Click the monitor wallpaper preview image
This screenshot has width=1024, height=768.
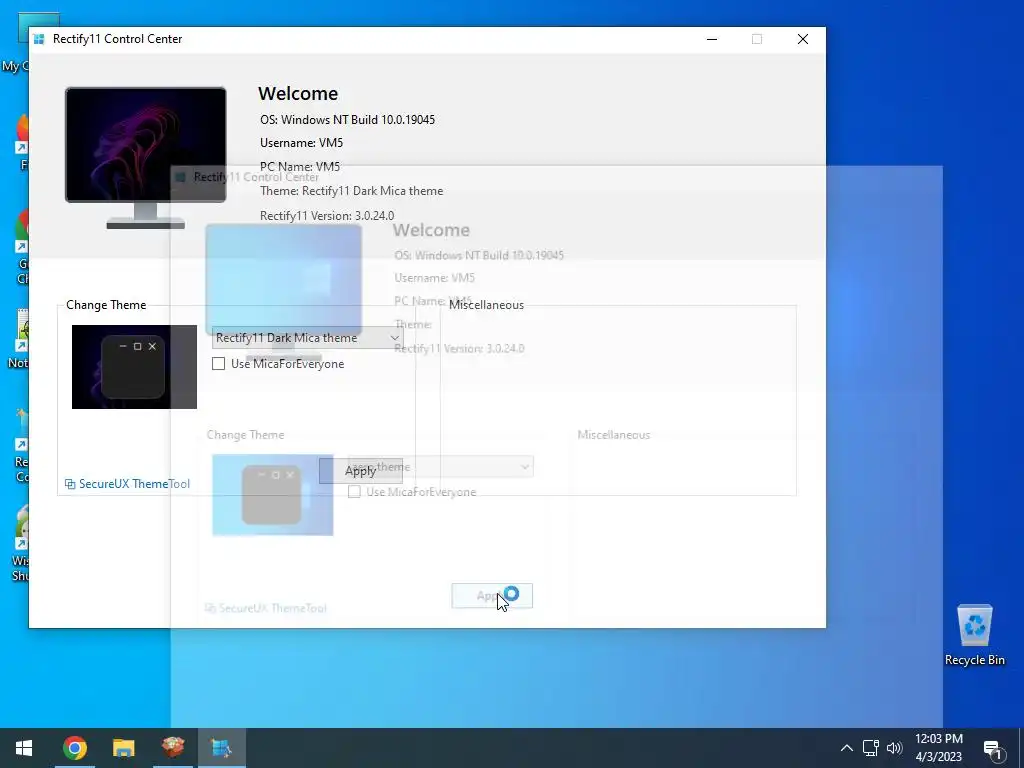click(146, 157)
